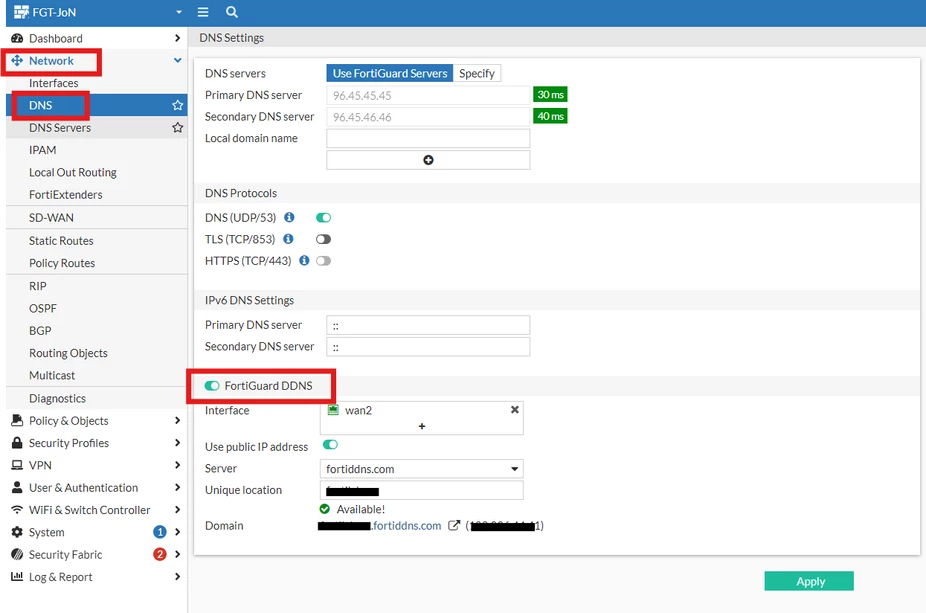
Task: Toggle Use public IP address switch
Action: click(x=330, y=445)
